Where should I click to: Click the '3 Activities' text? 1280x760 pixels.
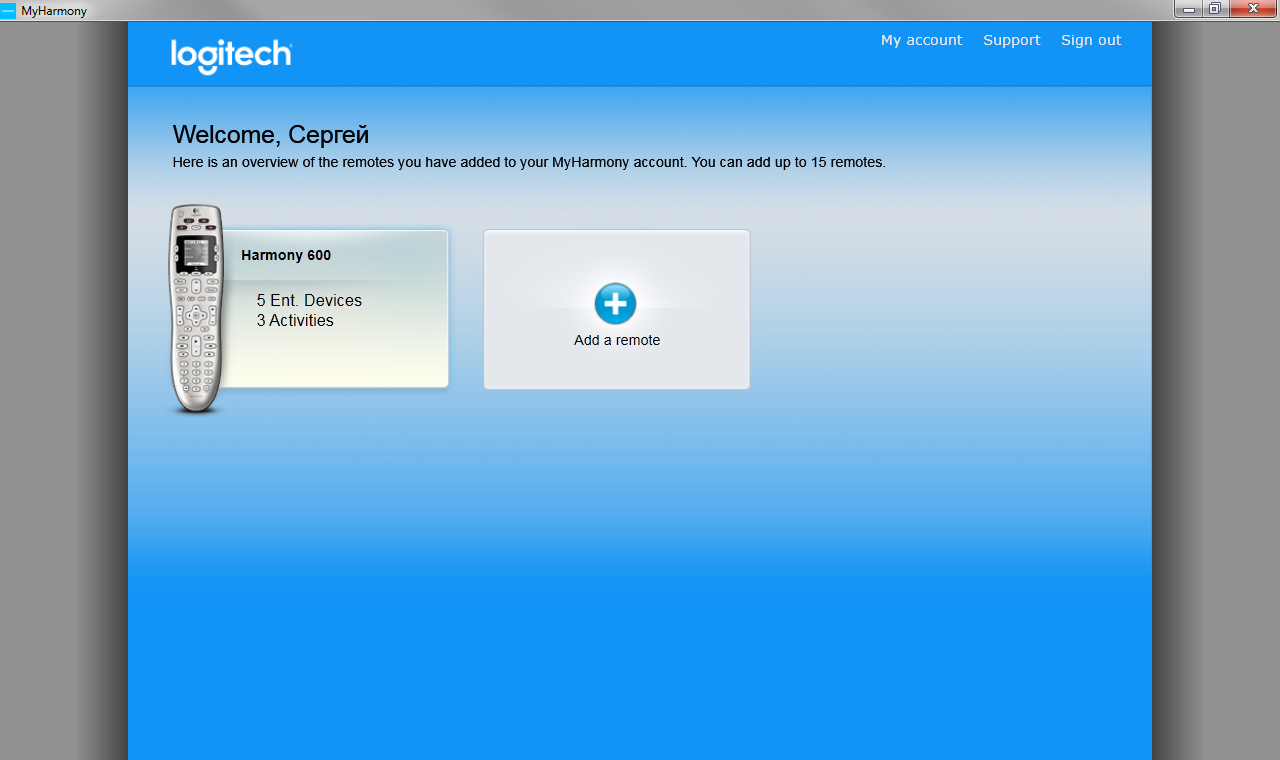(295, 320)
